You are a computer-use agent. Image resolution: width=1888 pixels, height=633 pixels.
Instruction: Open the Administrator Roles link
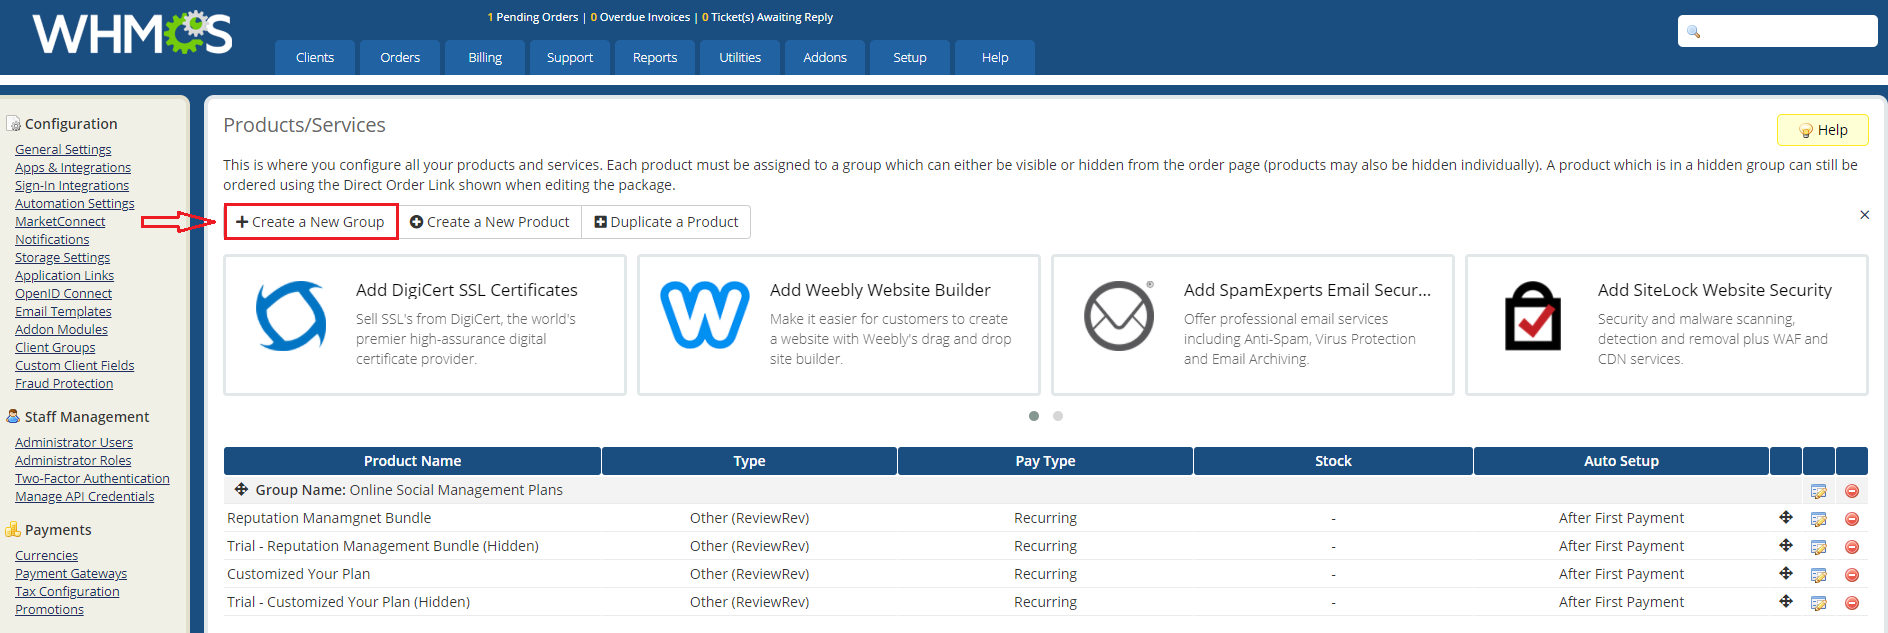pyautogui.click(x=73, y=460)
